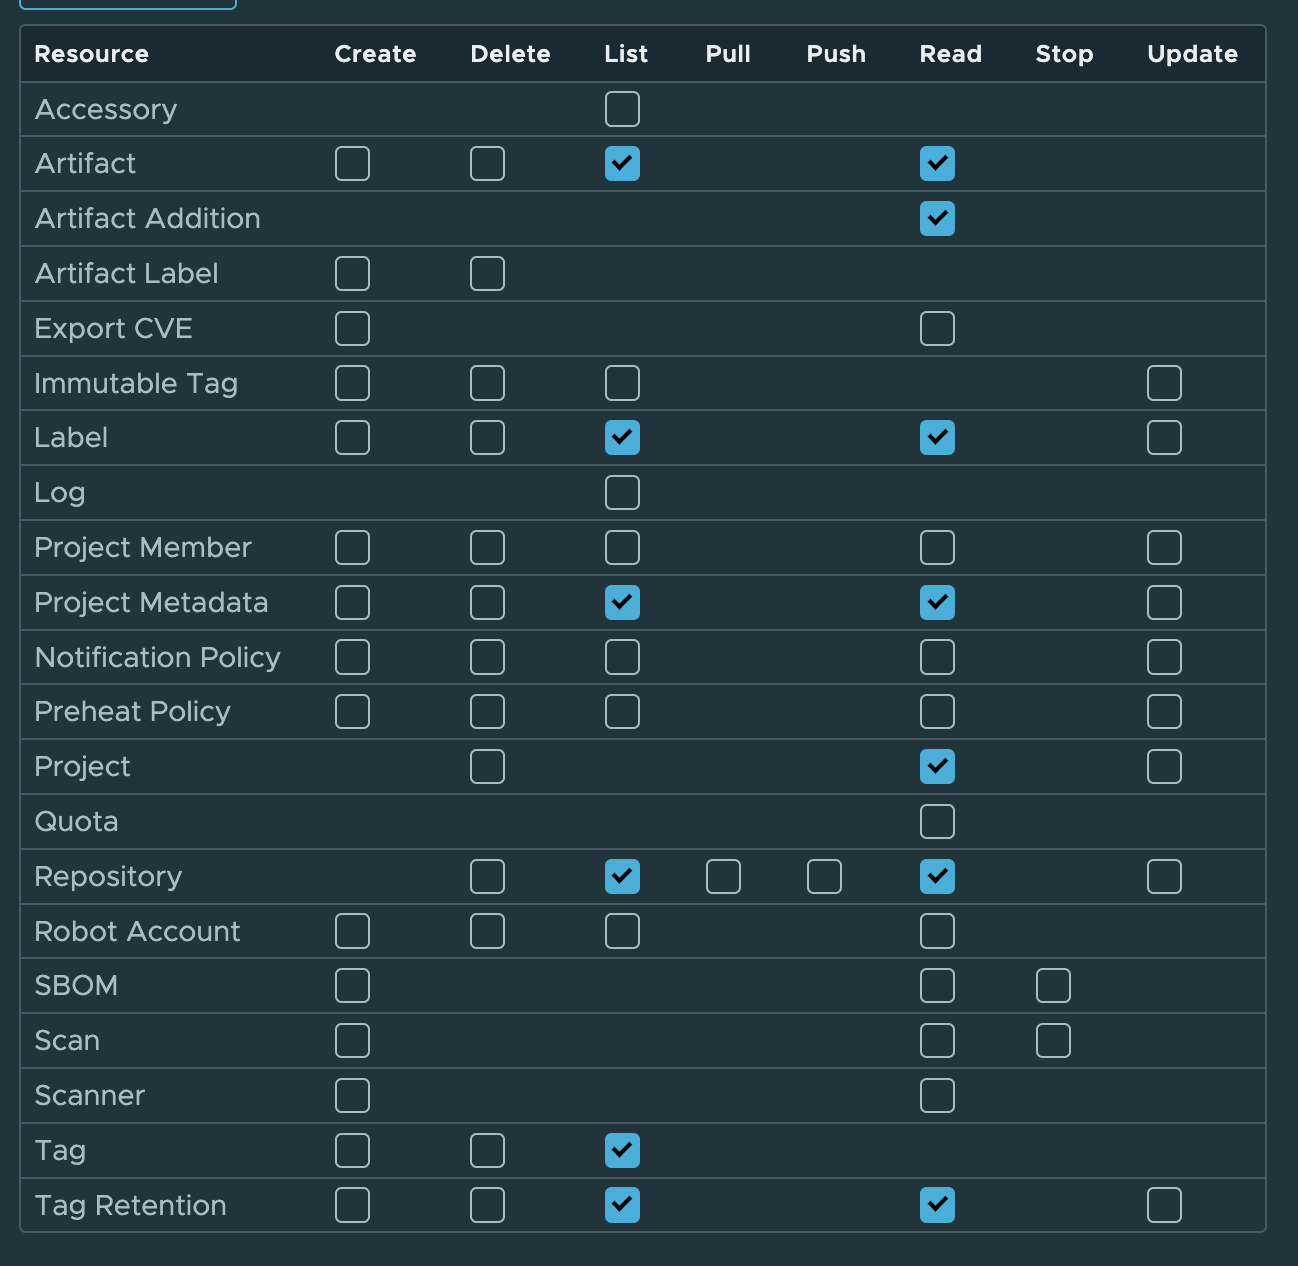
Task: Enable Preheat Policy Update permission
Action: tap(1164, 712)
